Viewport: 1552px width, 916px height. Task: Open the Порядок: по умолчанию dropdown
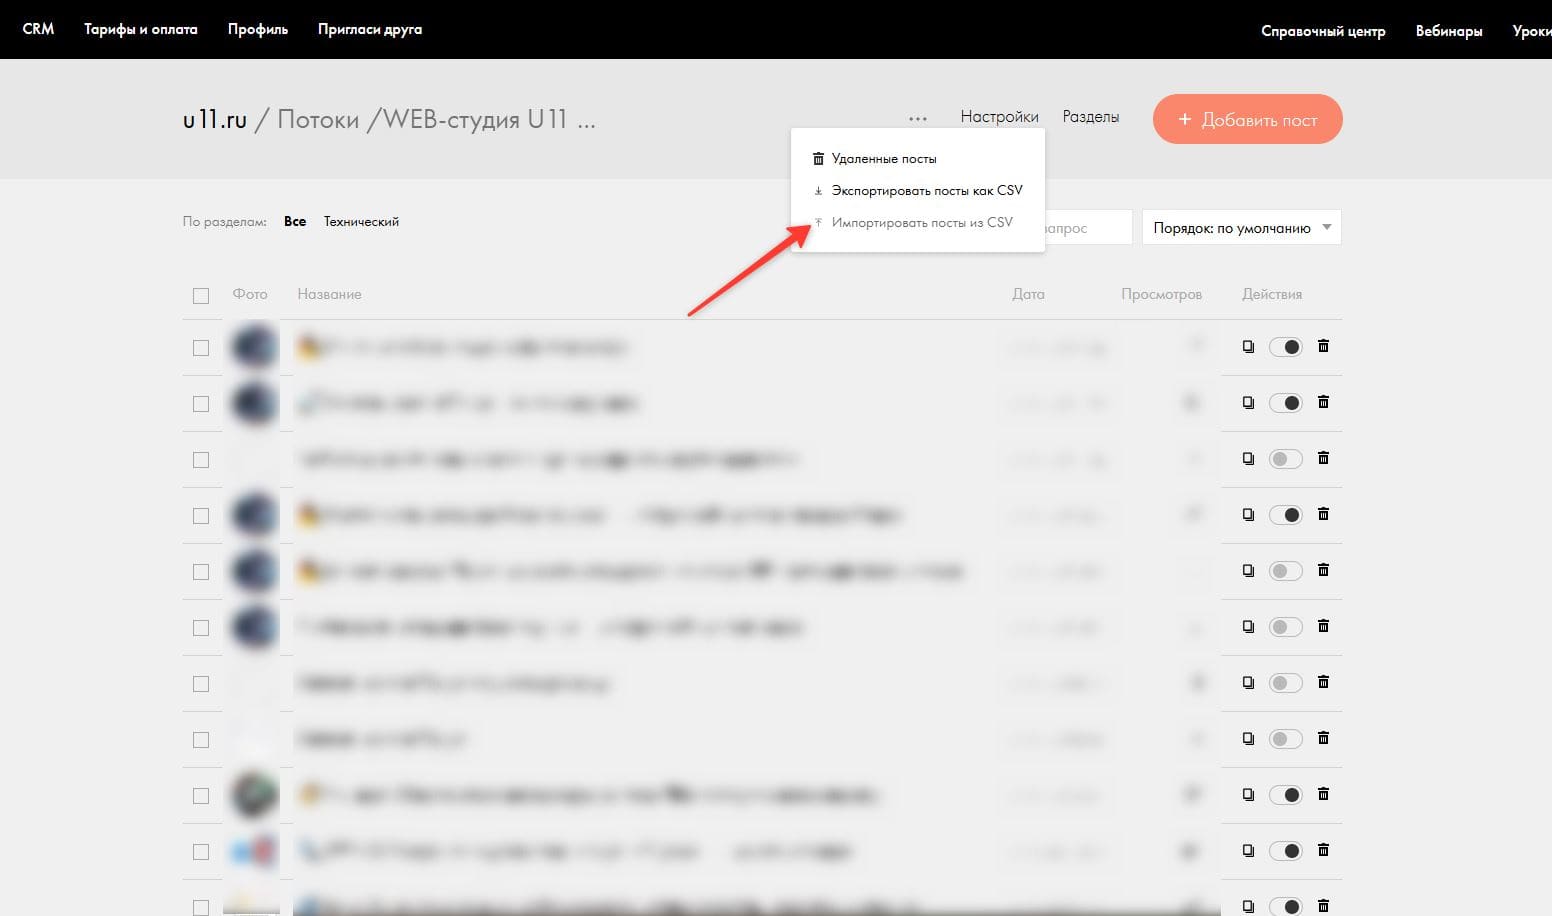(1242, 228)
